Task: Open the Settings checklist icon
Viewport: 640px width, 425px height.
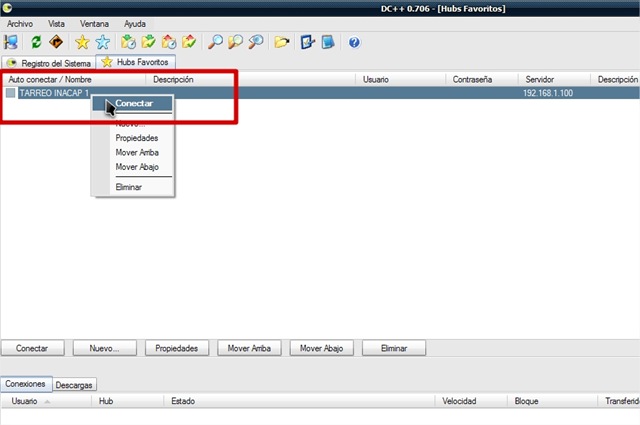Action: click(307, 42)
